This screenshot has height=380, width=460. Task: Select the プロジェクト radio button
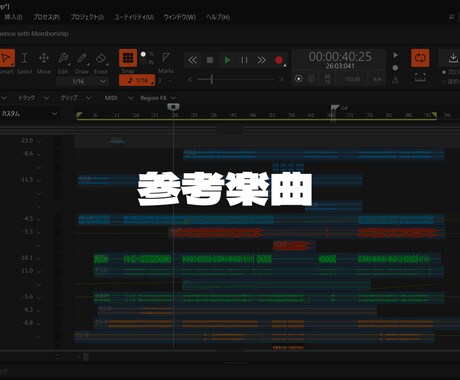pos(444,72)
